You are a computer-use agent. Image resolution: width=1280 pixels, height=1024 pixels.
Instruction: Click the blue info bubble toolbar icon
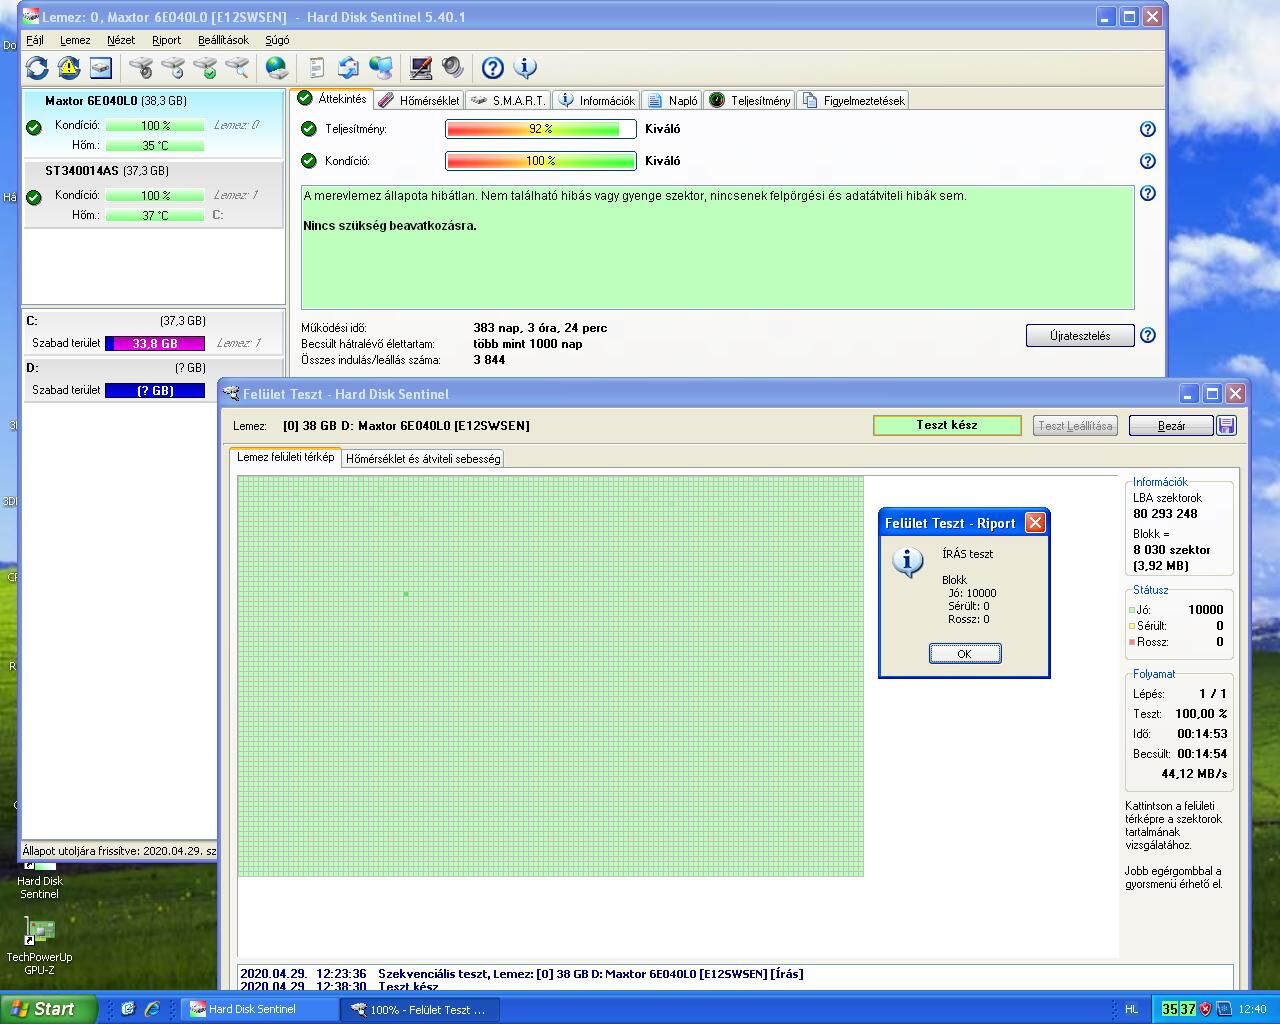525,68
